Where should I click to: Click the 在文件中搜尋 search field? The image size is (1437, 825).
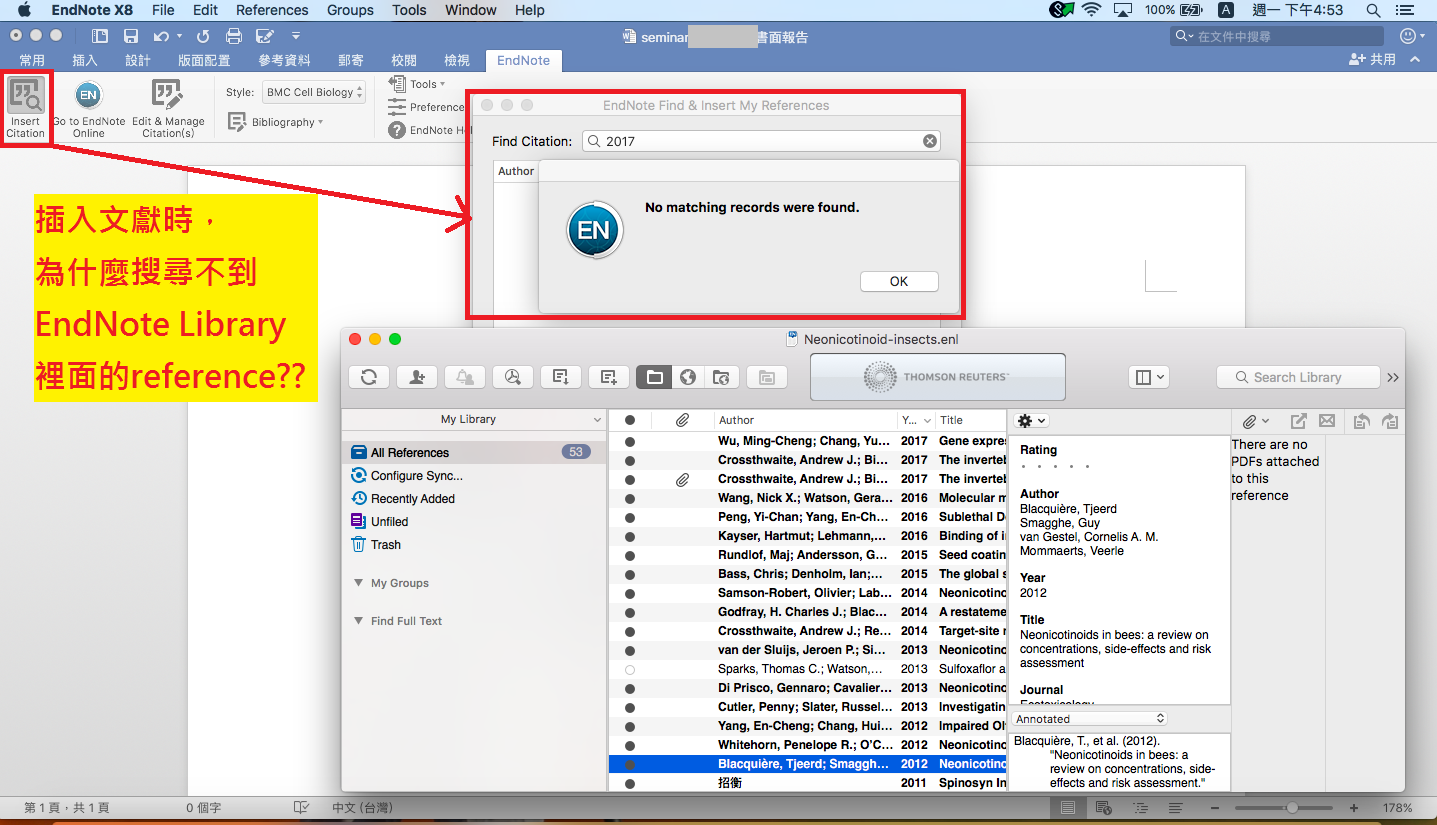[x=1279, y=36]
